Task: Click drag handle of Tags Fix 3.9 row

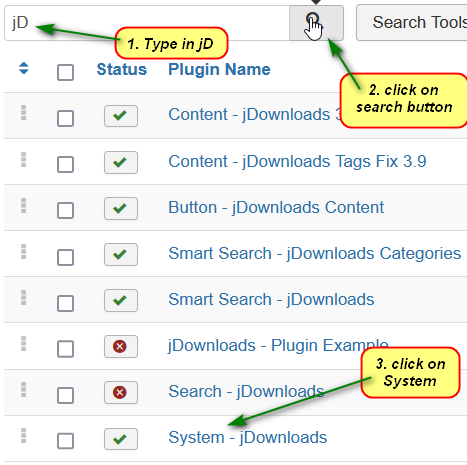Action: click(23, 160)
